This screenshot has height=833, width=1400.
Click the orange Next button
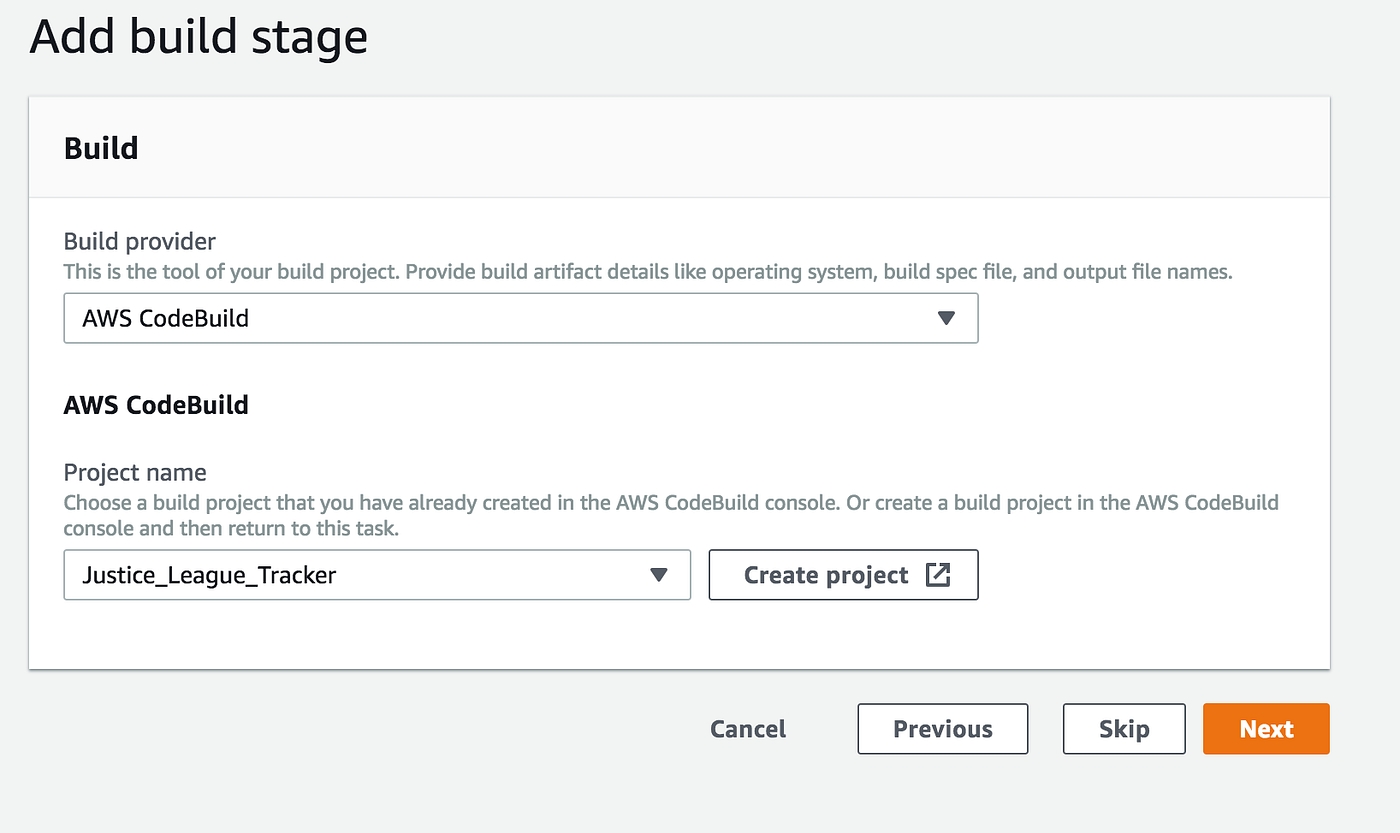pos(1265,729)
